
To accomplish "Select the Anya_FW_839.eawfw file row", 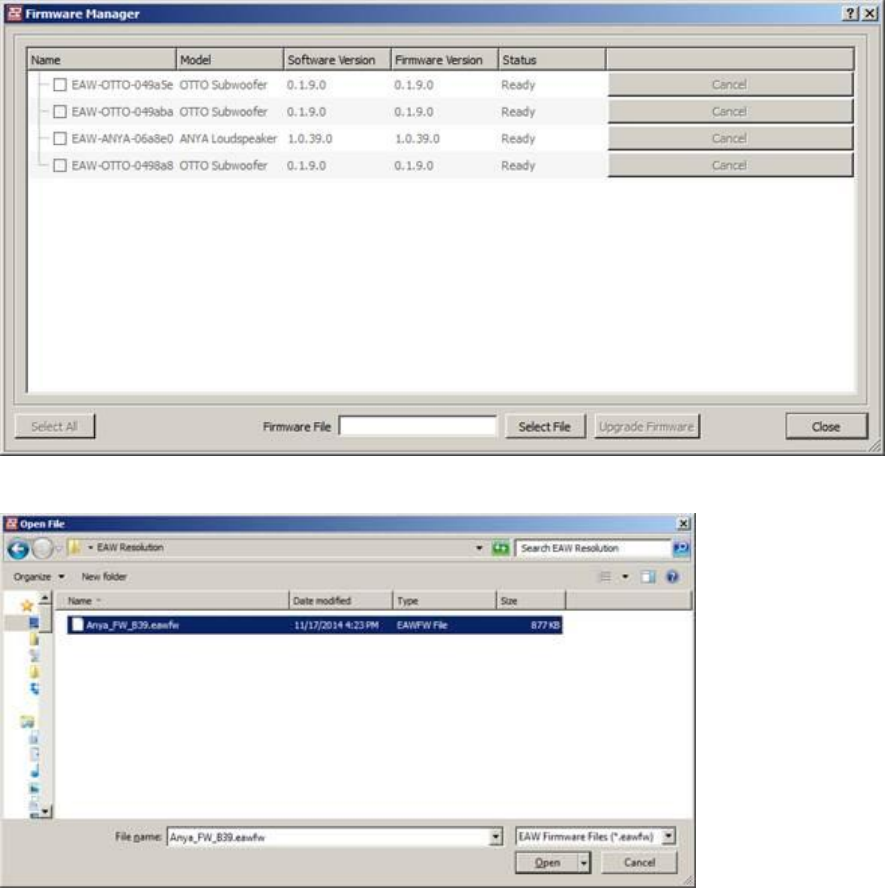I will pyautogui.click(x=315, y=625).
